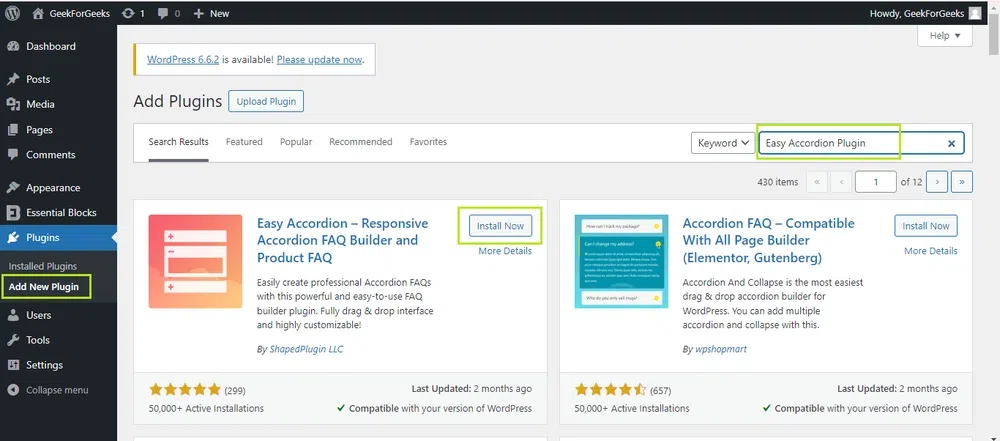The width and height of the screenshot is (1000, 441).
Task: Click the WordPress 6.6.2 link
Action: click(x=183, y=59)
